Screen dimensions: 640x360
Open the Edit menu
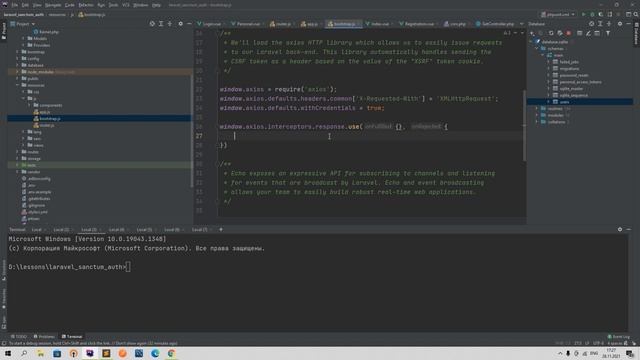point(25,5)
